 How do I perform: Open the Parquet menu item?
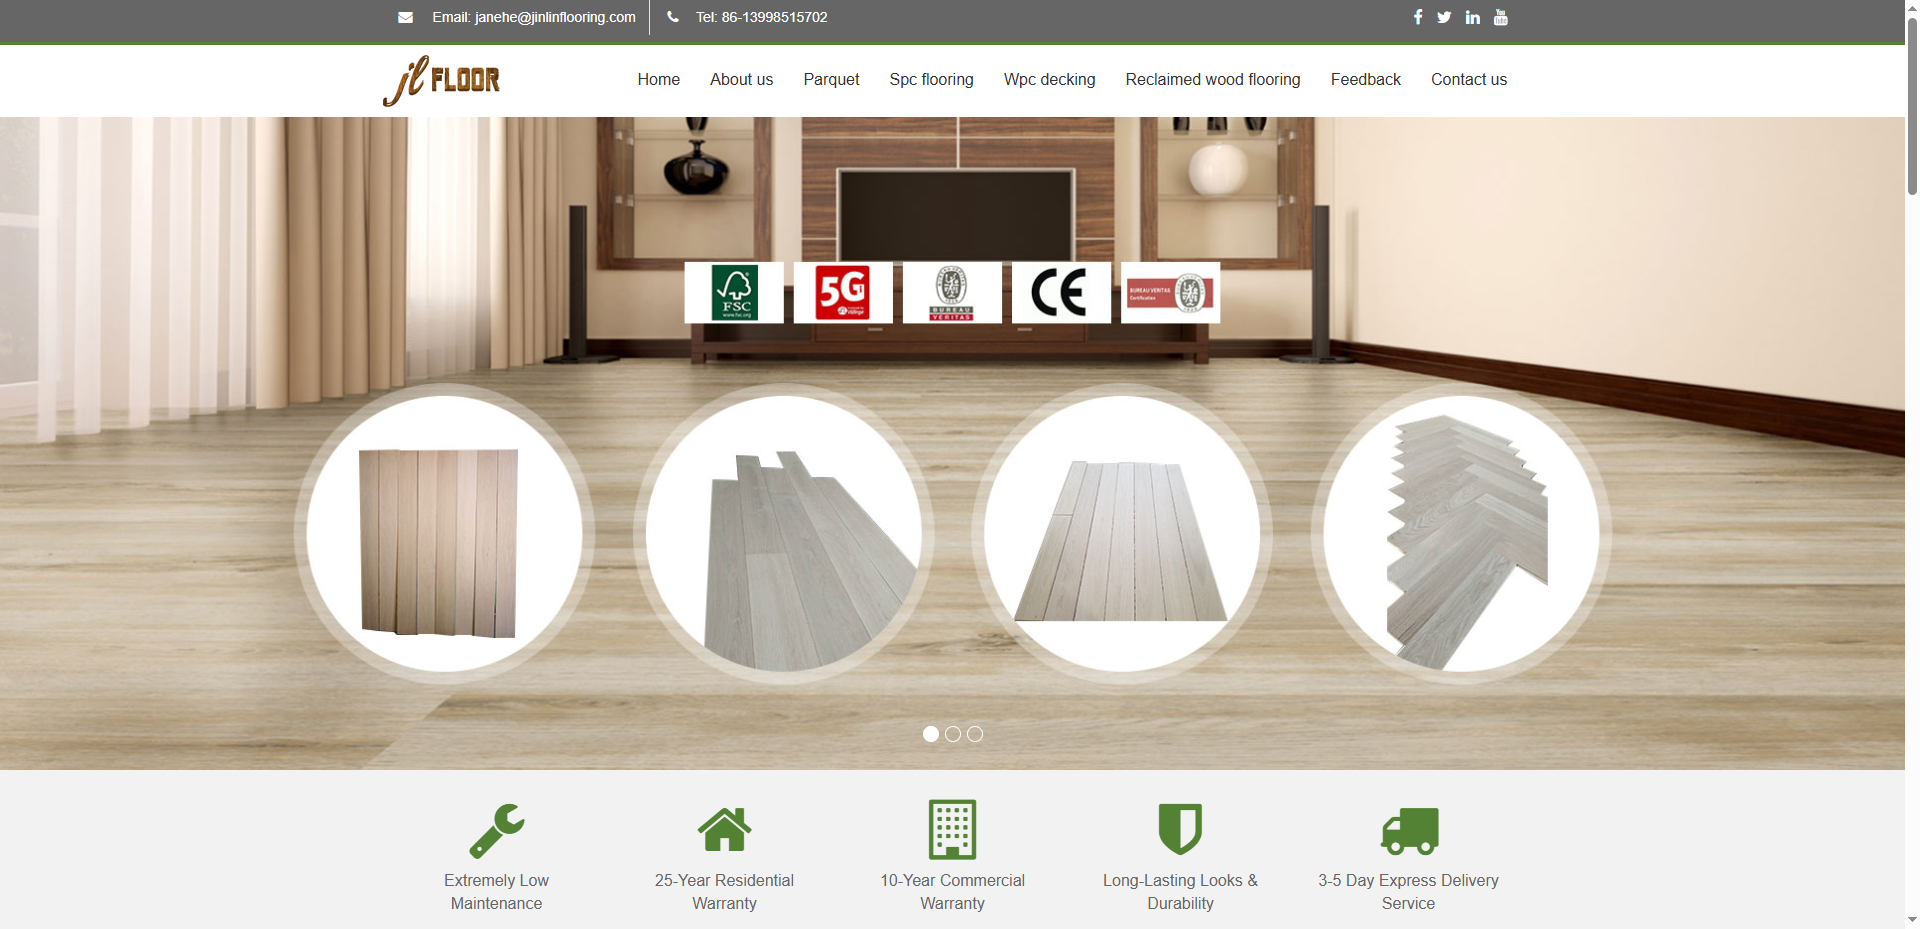tap(831, 80)
